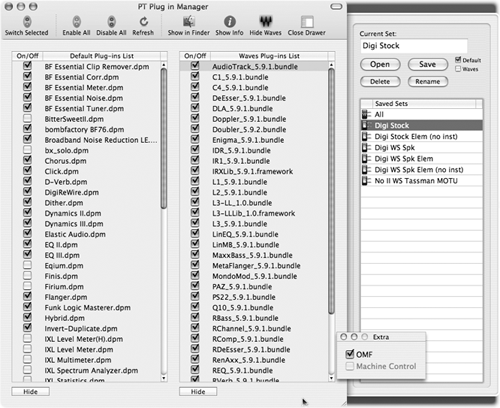500x408 pixels.
Task: Select Chorus.dpm in the default list
Action: pyautogui.click(x=66, y=161)
